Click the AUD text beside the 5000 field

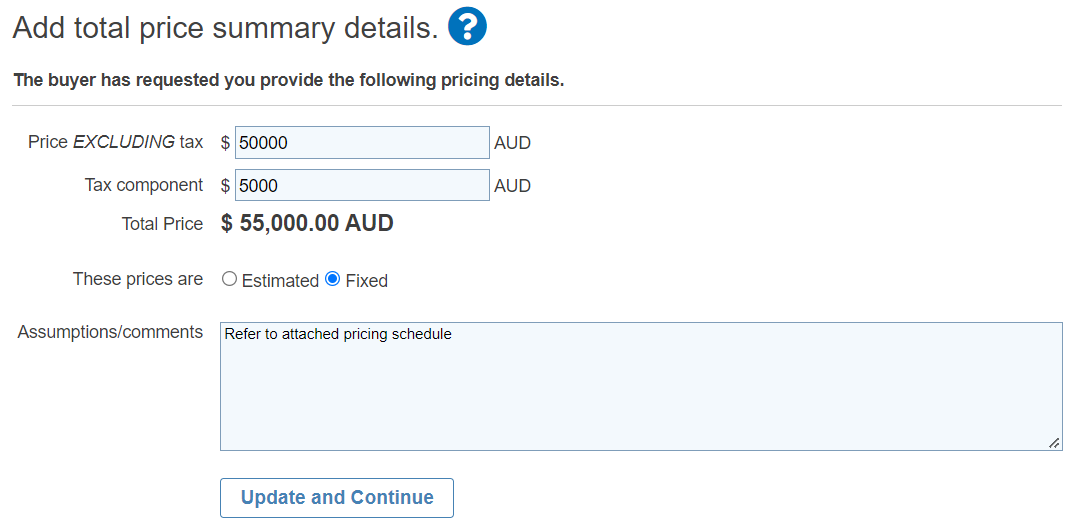(513, 186)
